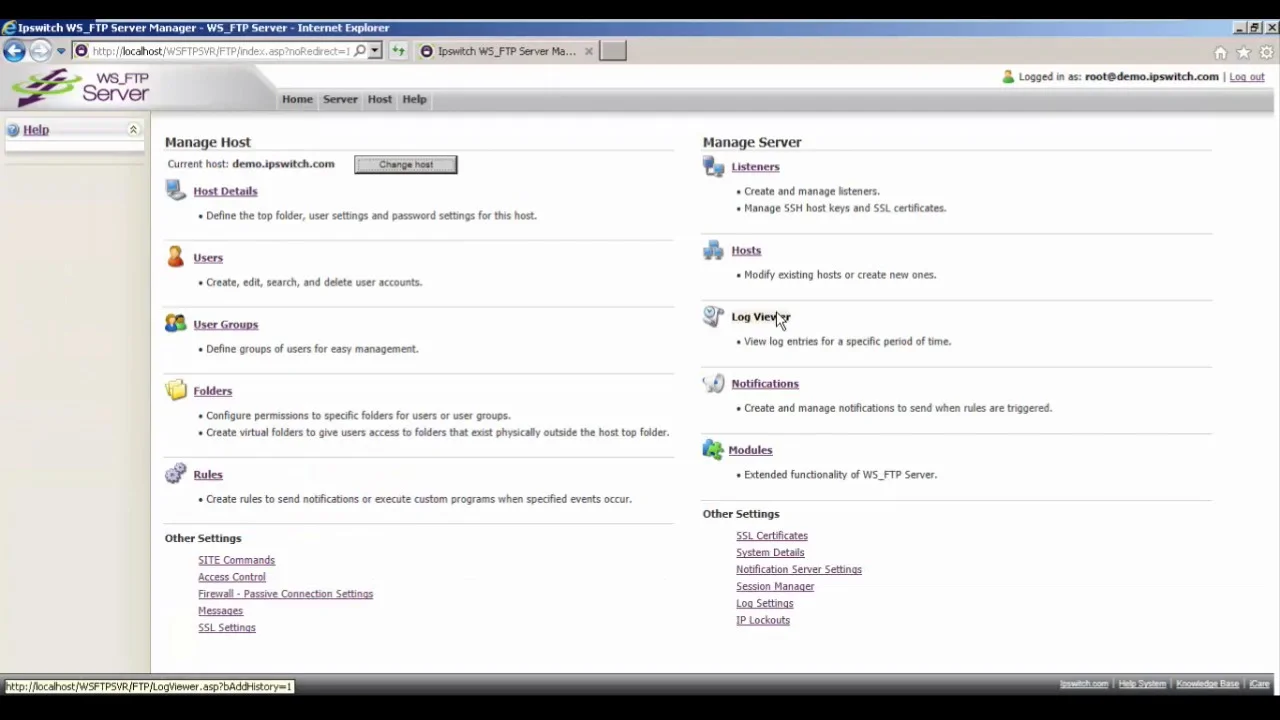Viewport: 1280px width, 720px height.
Task: Click the WS_FTP Server logo
Action: point(82,88)
